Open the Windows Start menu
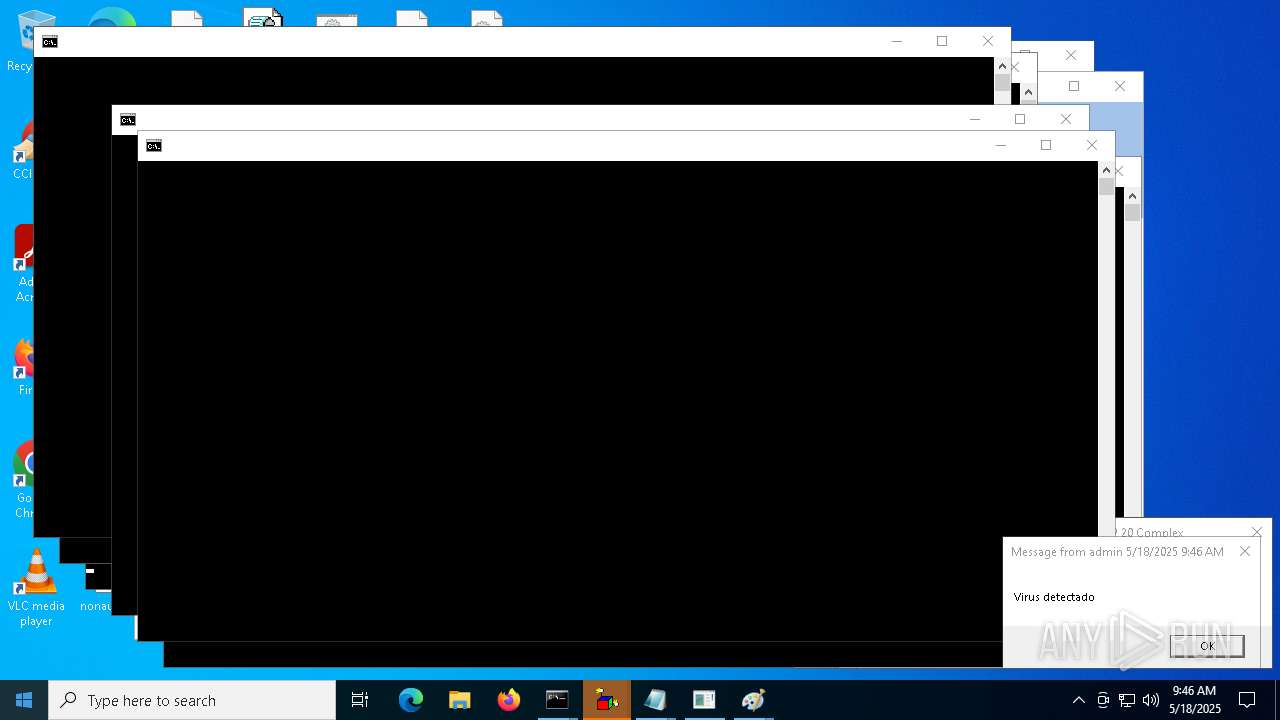The height and width of the screenshot is (720, 1280). (x=24, y=700)
